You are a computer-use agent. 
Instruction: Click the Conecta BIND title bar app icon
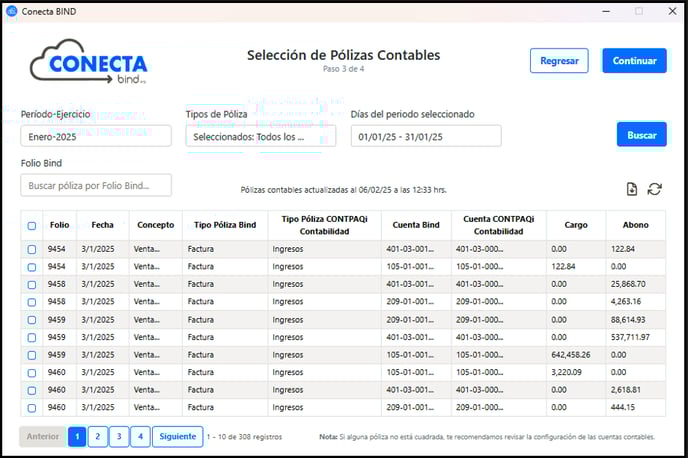click(x=12, y=11)
